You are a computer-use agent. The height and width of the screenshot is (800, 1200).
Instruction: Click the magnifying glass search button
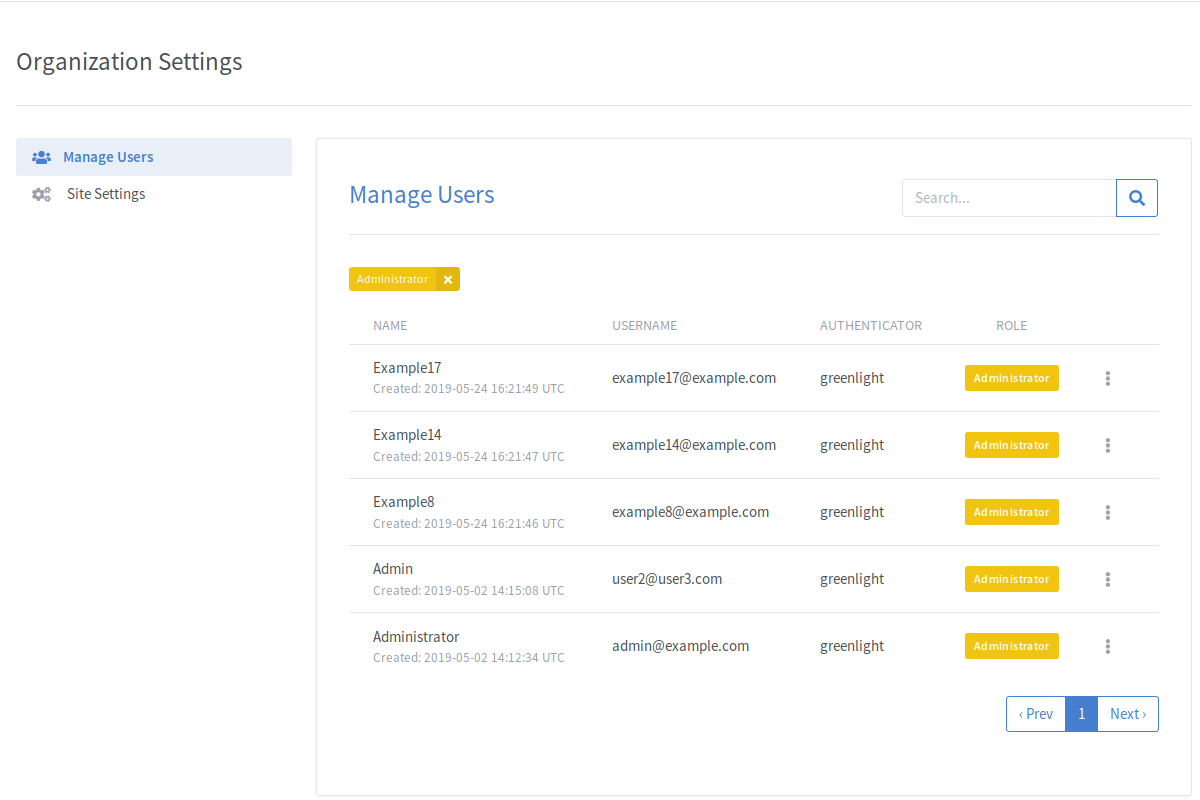[1137, 198]
